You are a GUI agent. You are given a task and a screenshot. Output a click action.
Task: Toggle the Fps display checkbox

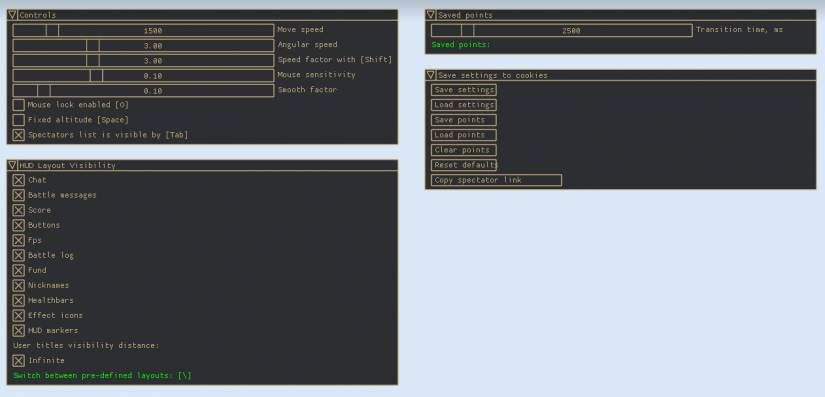[18, 240]
